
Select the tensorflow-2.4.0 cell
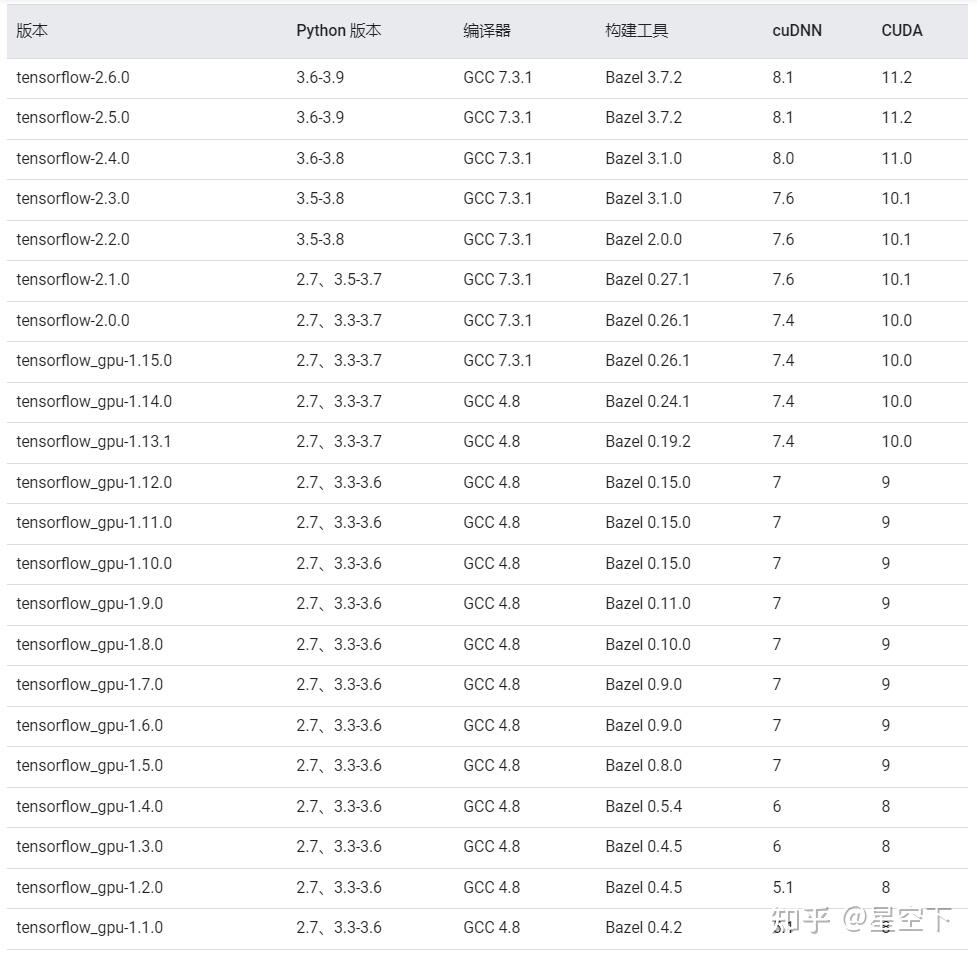tap(73, 158)
